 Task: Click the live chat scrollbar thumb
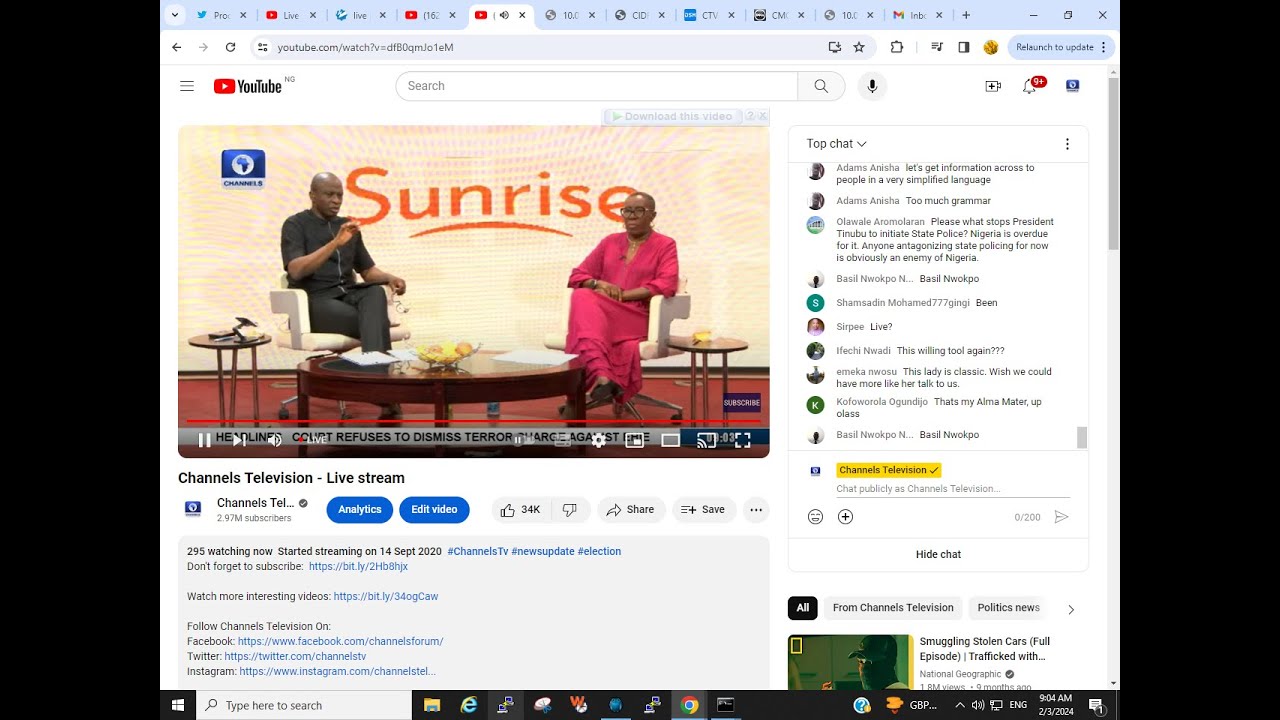pos(1081,437)
